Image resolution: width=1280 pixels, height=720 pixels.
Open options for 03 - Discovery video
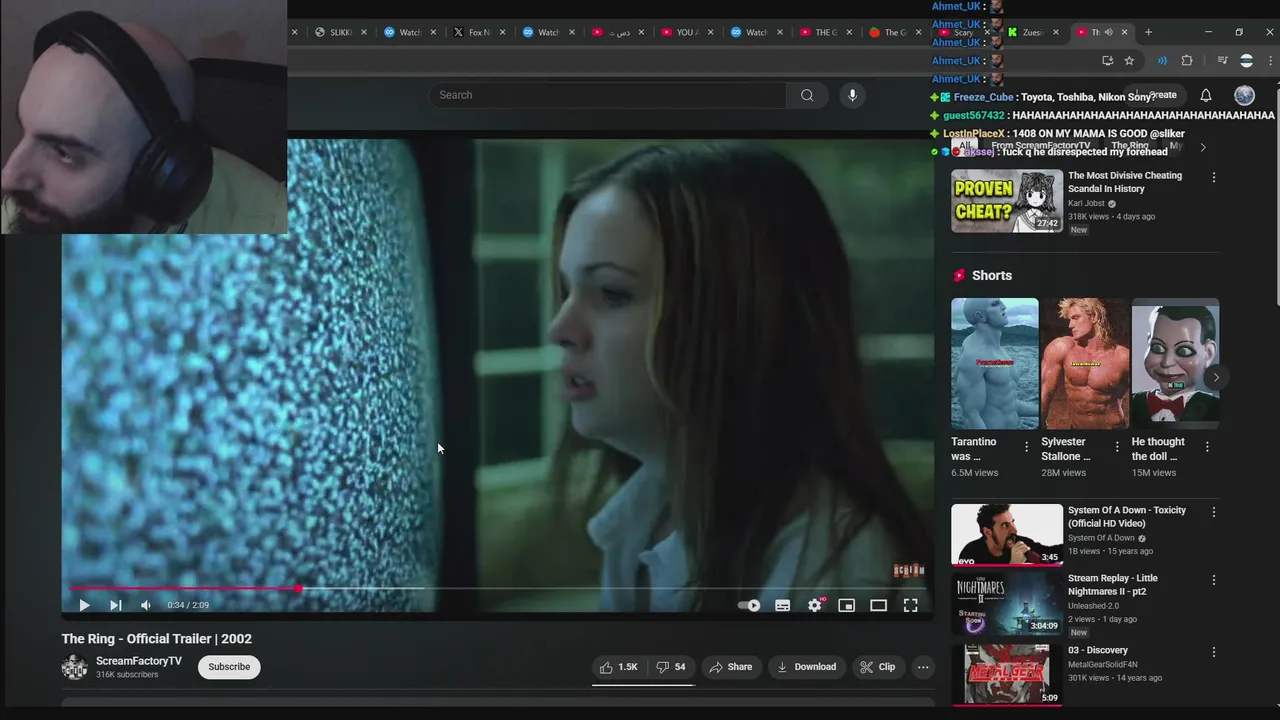[x=1214, y=652]
